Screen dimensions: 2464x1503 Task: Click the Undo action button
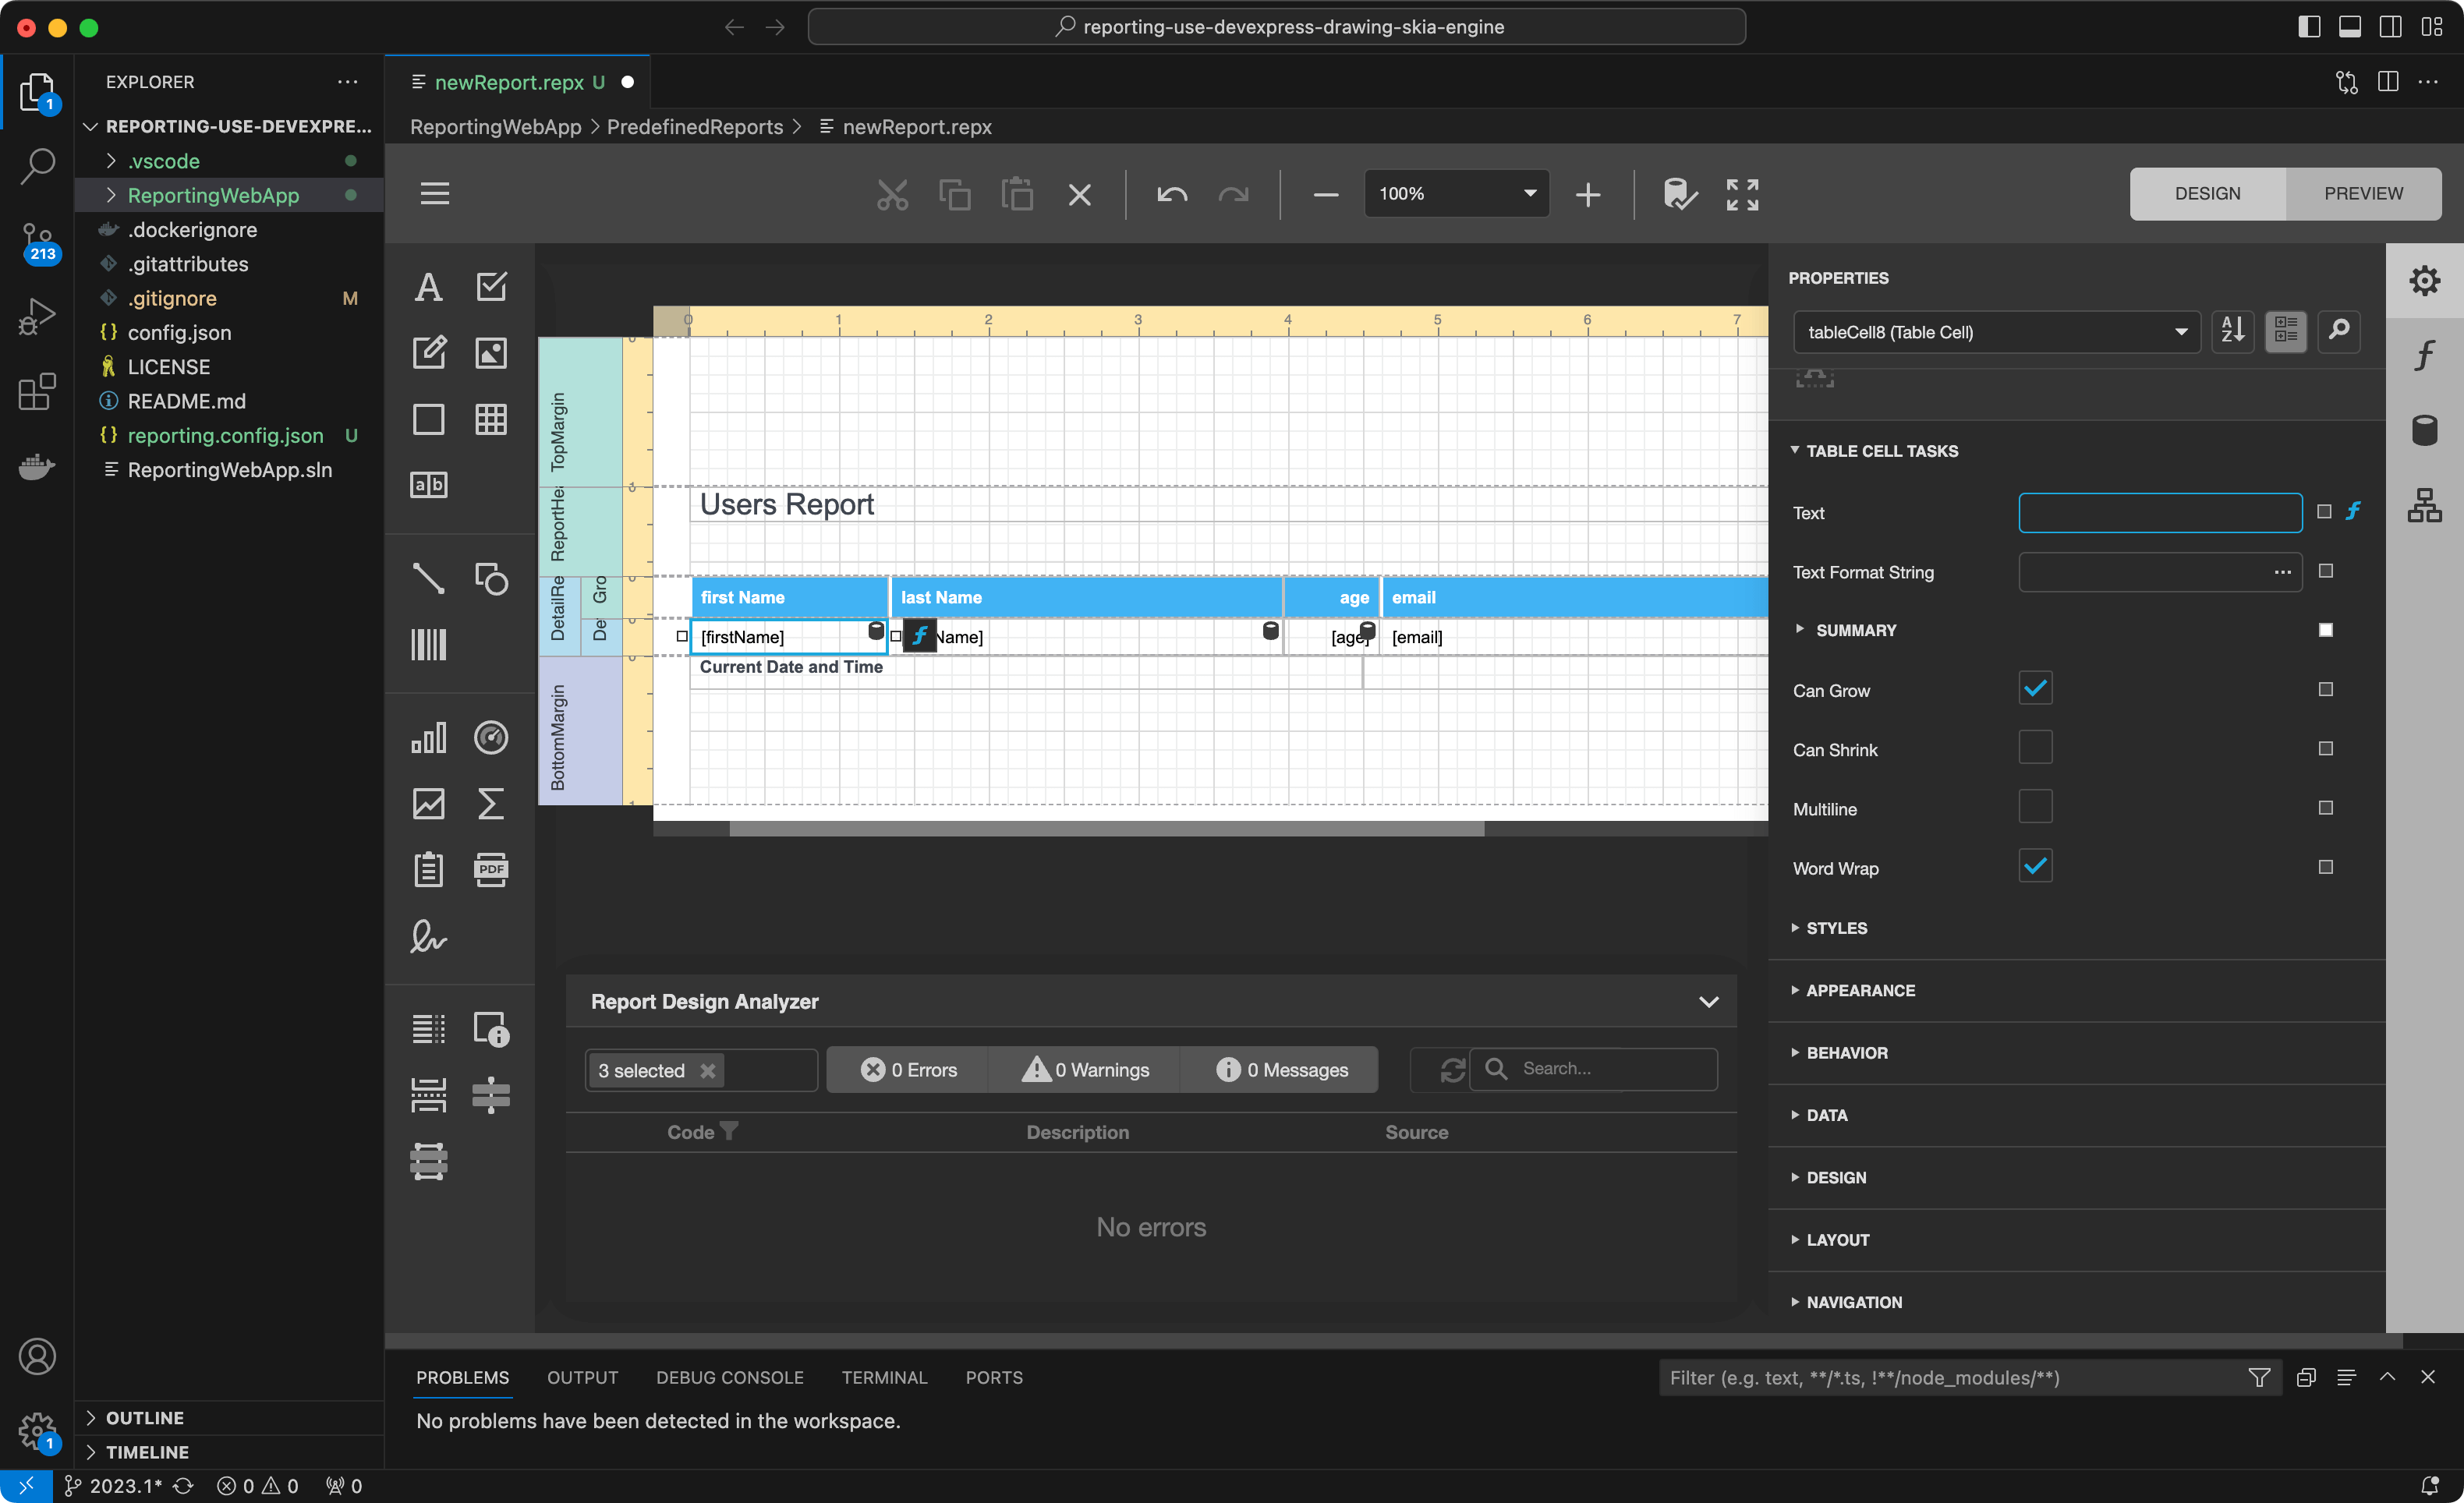coord(1170,193)
